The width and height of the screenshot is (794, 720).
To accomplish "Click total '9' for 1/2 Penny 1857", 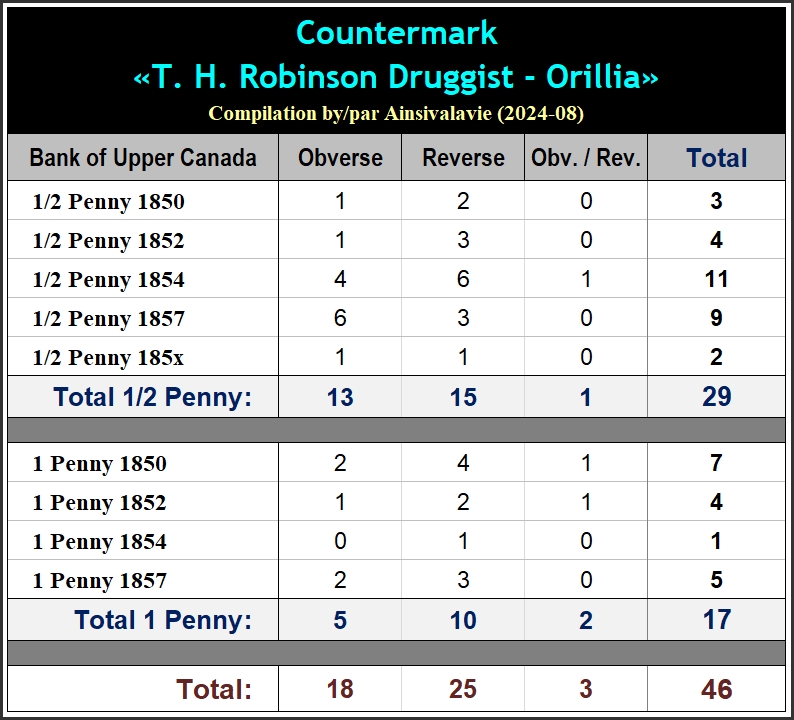I will pyautogui.click(x=716, y=318).
